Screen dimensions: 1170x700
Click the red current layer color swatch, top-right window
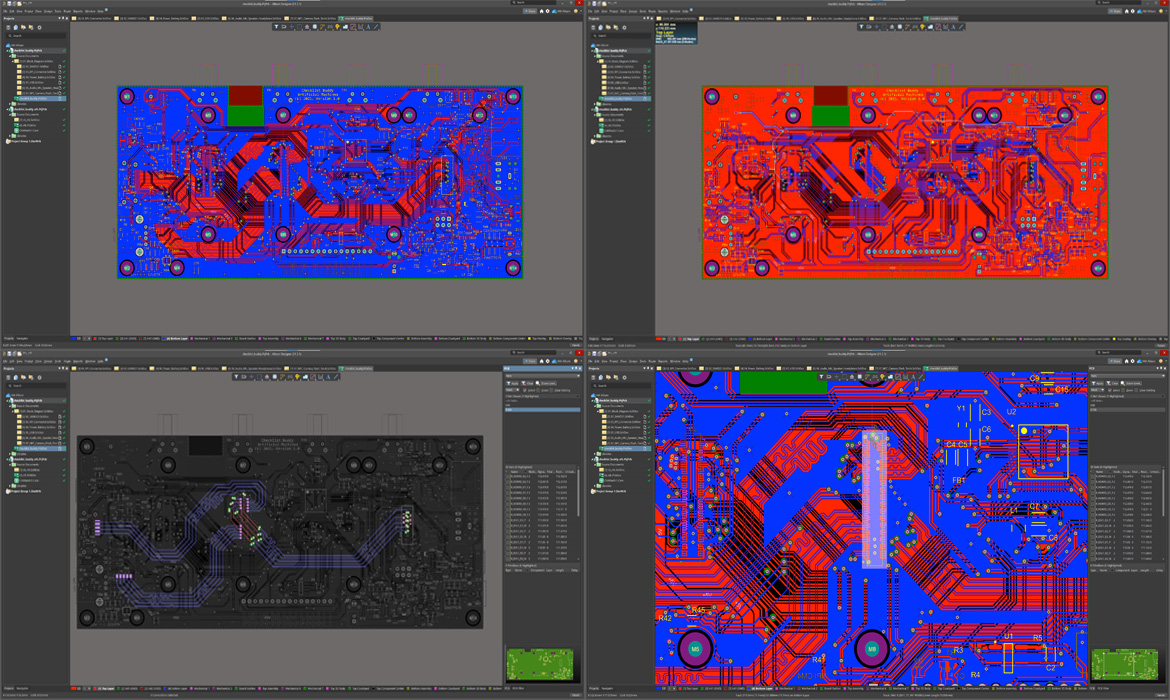point(658,339)
